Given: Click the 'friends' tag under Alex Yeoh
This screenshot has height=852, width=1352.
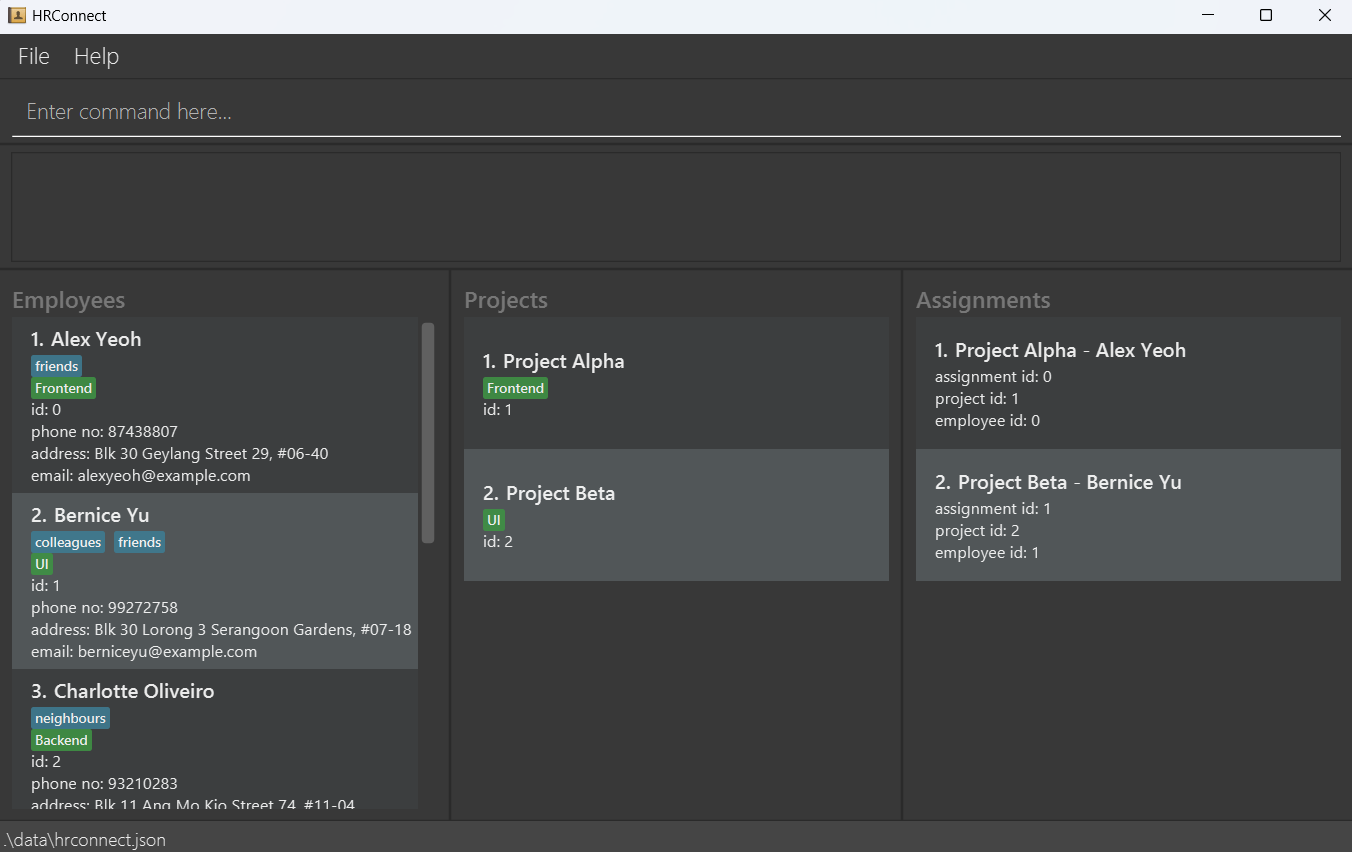Looking at the screenshot, I should [57, 366].
